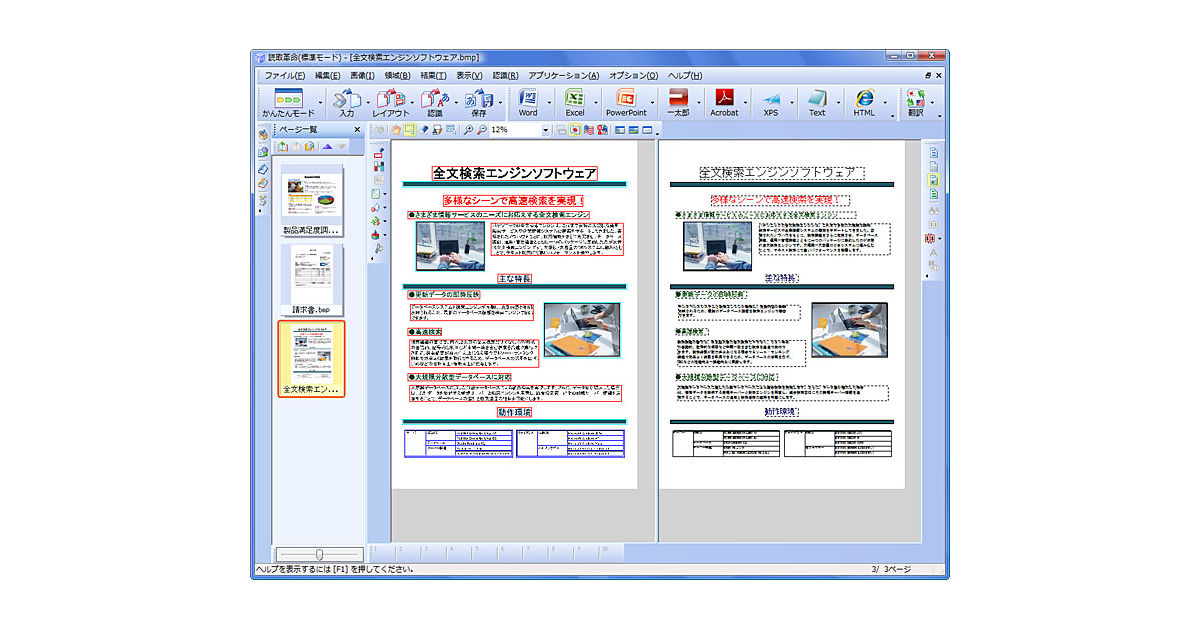The width and height of the screenshot is (1200, 630).
Task: Open the 12% zoom level dropdown
Action: pos(545,130)
